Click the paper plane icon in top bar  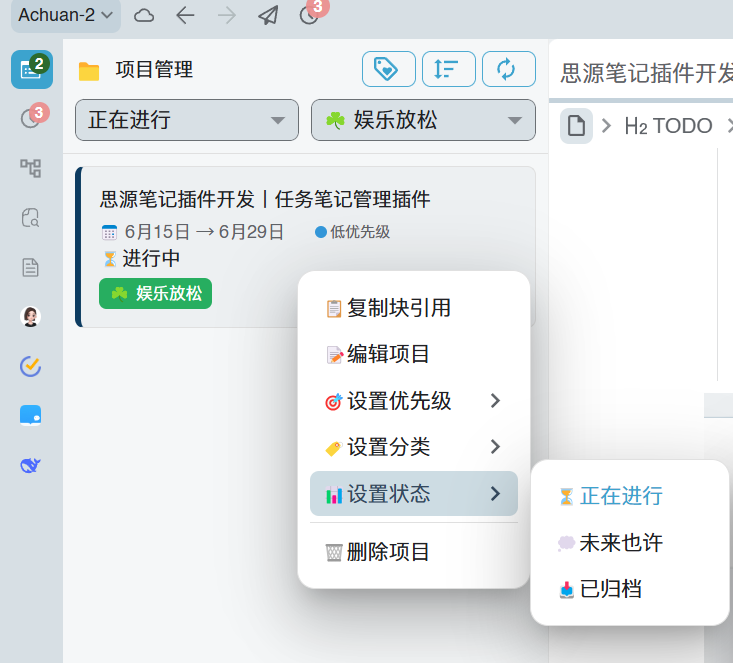[x=268, y=15]
